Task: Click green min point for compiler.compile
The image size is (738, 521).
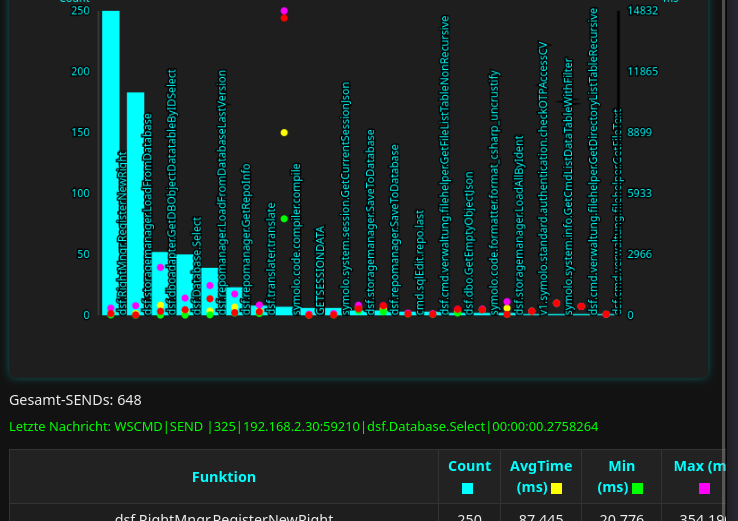Action: pos(284,219)
